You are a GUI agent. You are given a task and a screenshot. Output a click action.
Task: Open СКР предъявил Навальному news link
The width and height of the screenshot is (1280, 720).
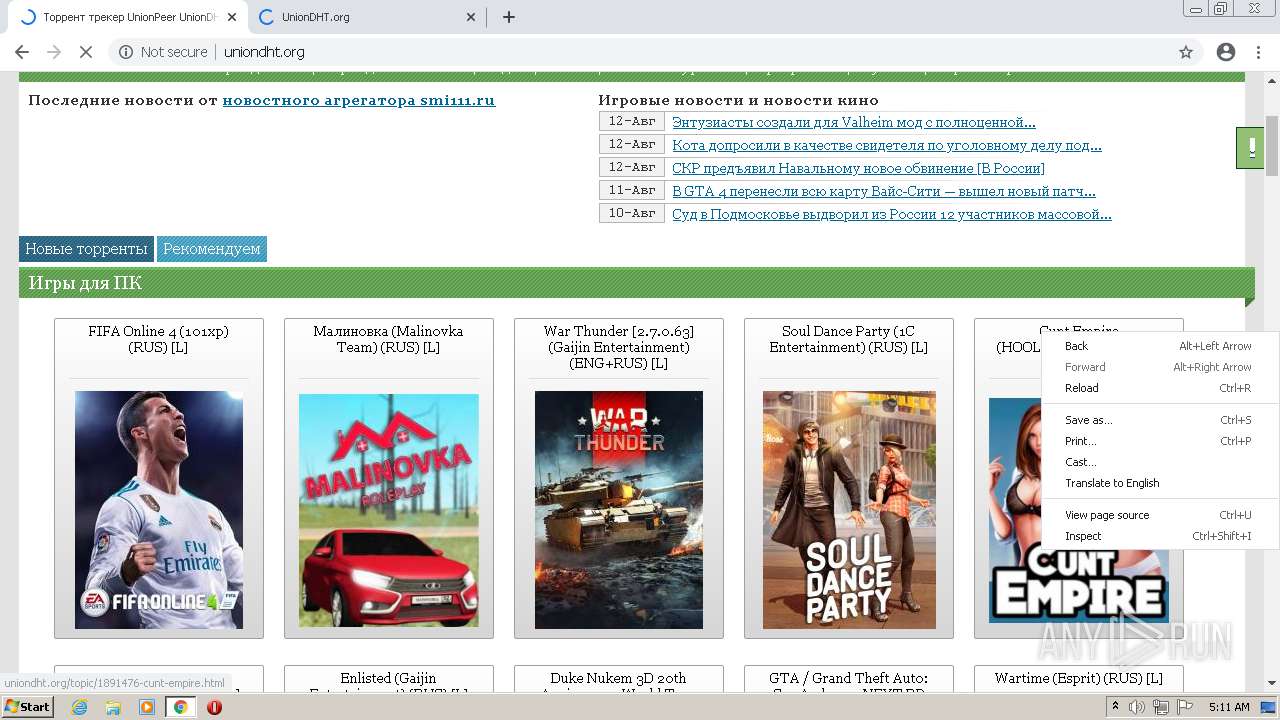point(858,168)
